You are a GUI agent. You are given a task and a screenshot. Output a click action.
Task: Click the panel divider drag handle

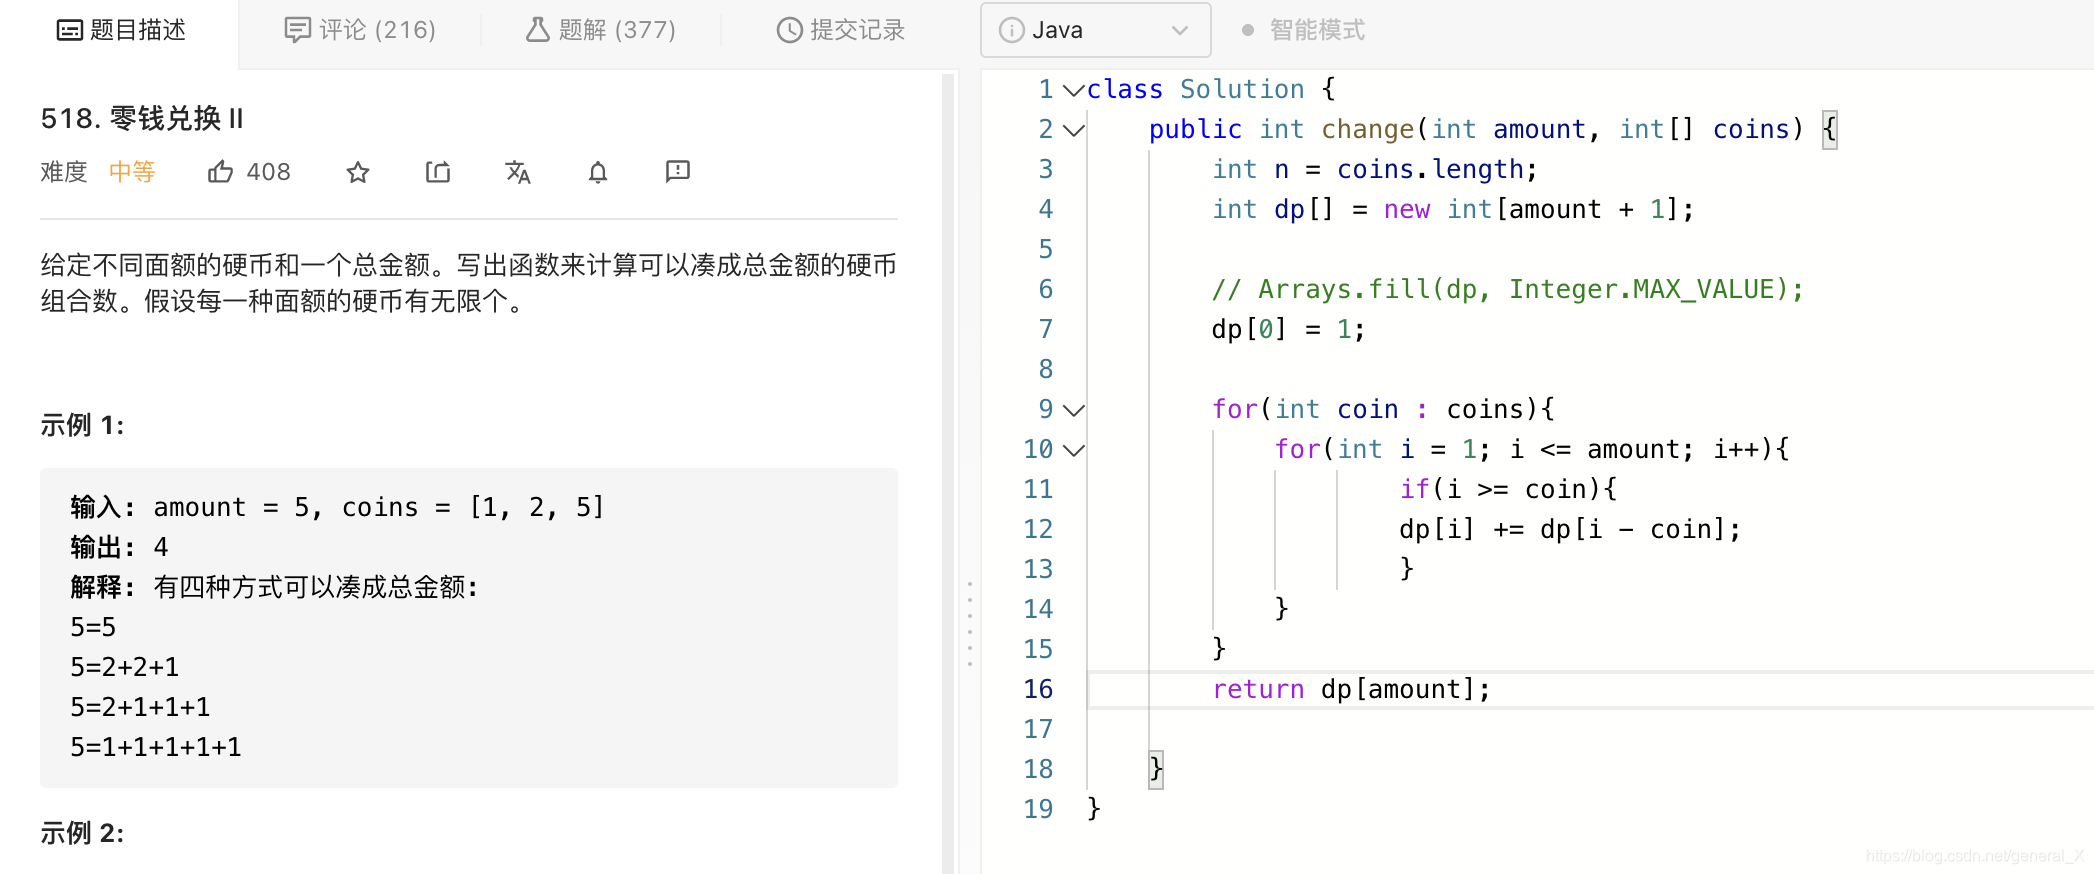970,624
